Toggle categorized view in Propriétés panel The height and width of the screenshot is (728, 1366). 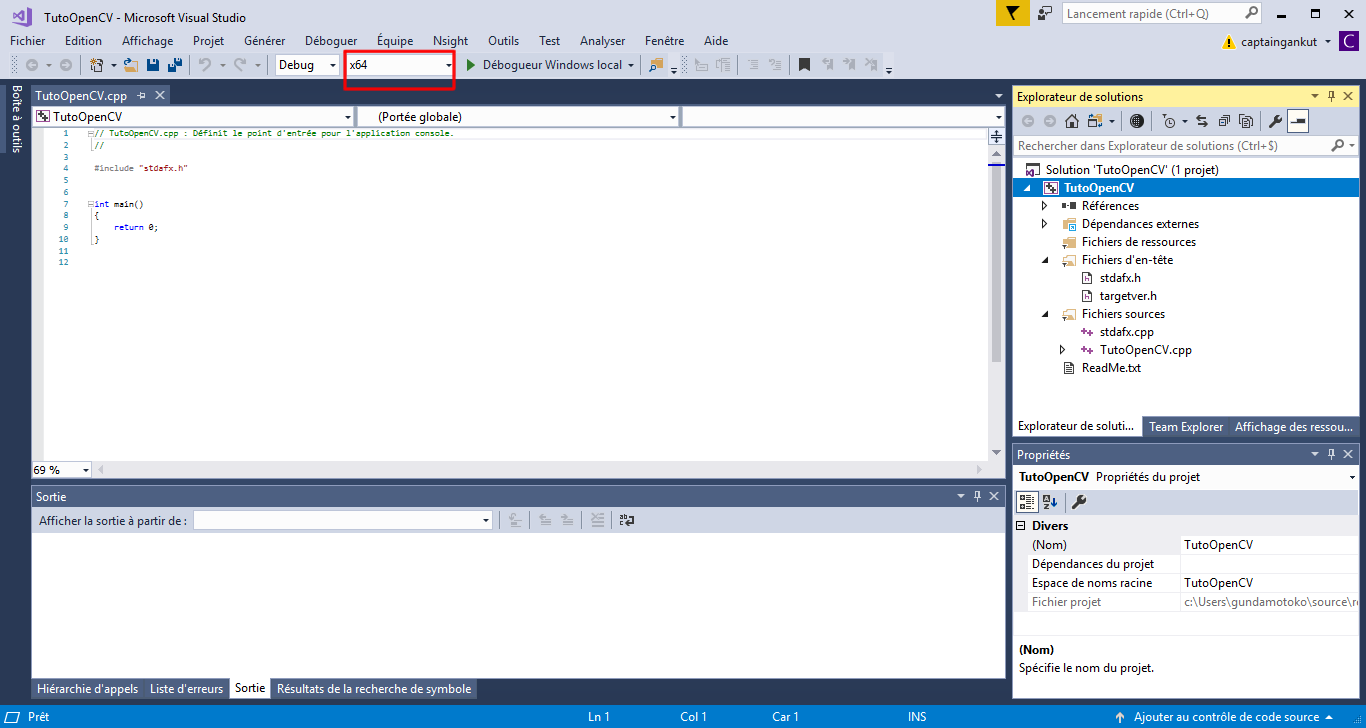click(1027, 502)
